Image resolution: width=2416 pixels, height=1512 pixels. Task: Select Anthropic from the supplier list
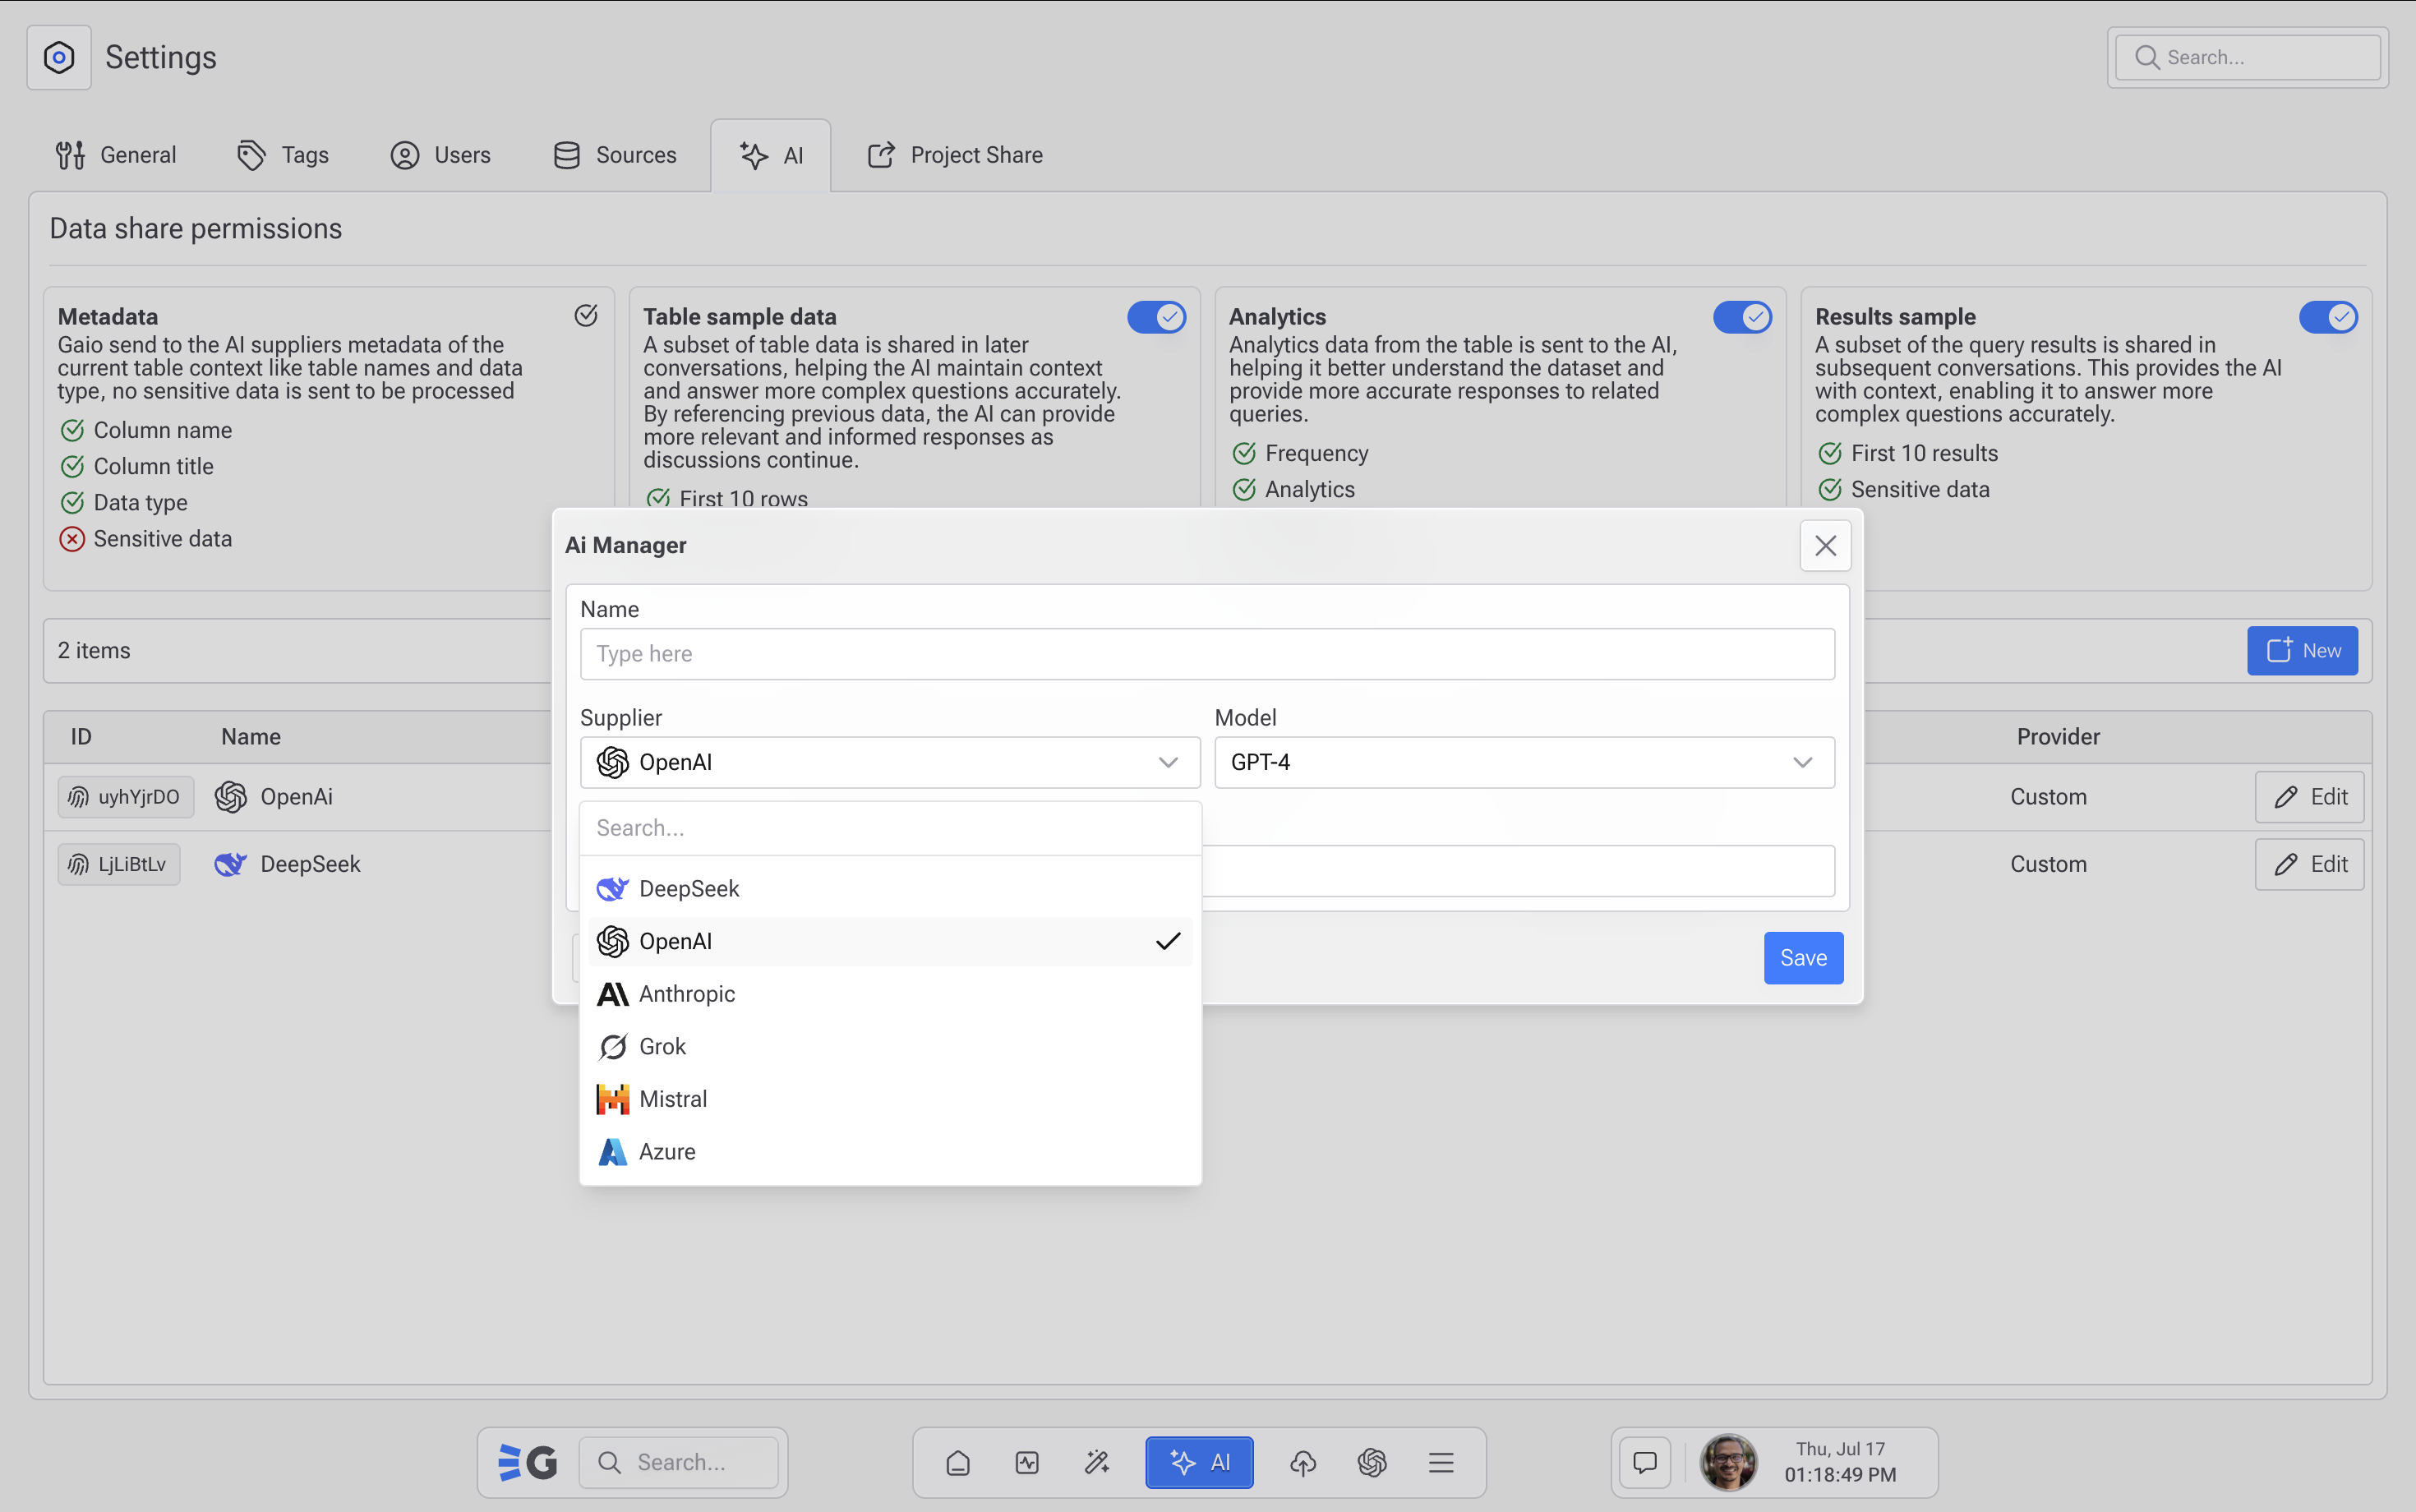[687, 994]
